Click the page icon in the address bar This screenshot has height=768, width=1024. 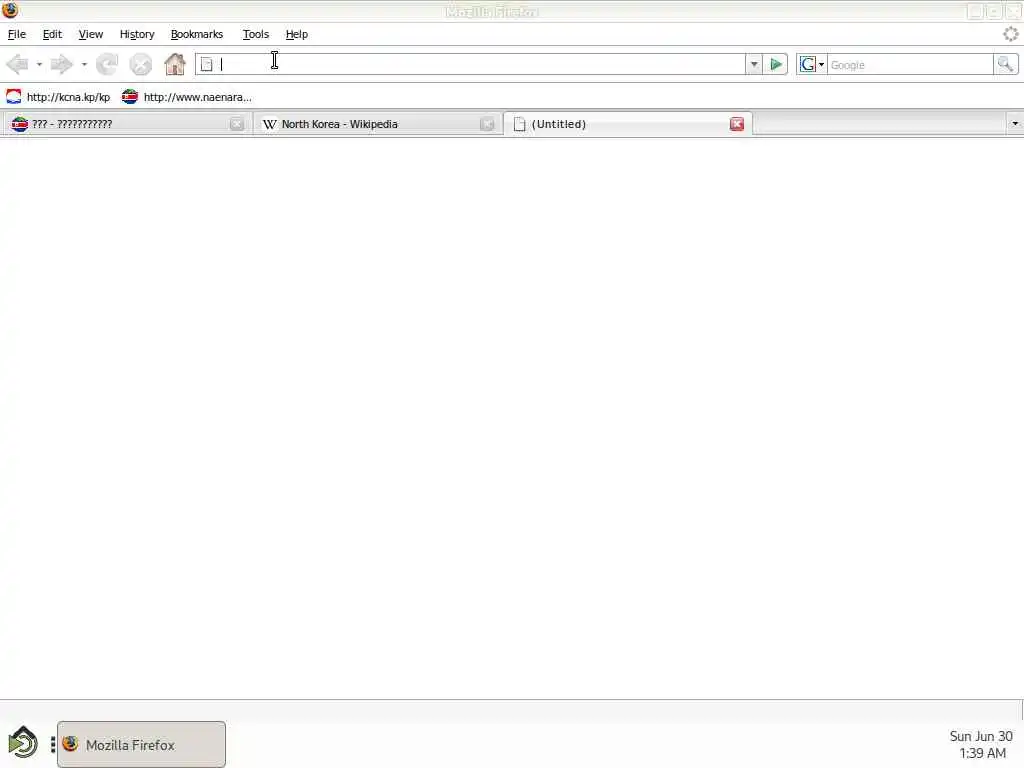(x=206, y=64)
